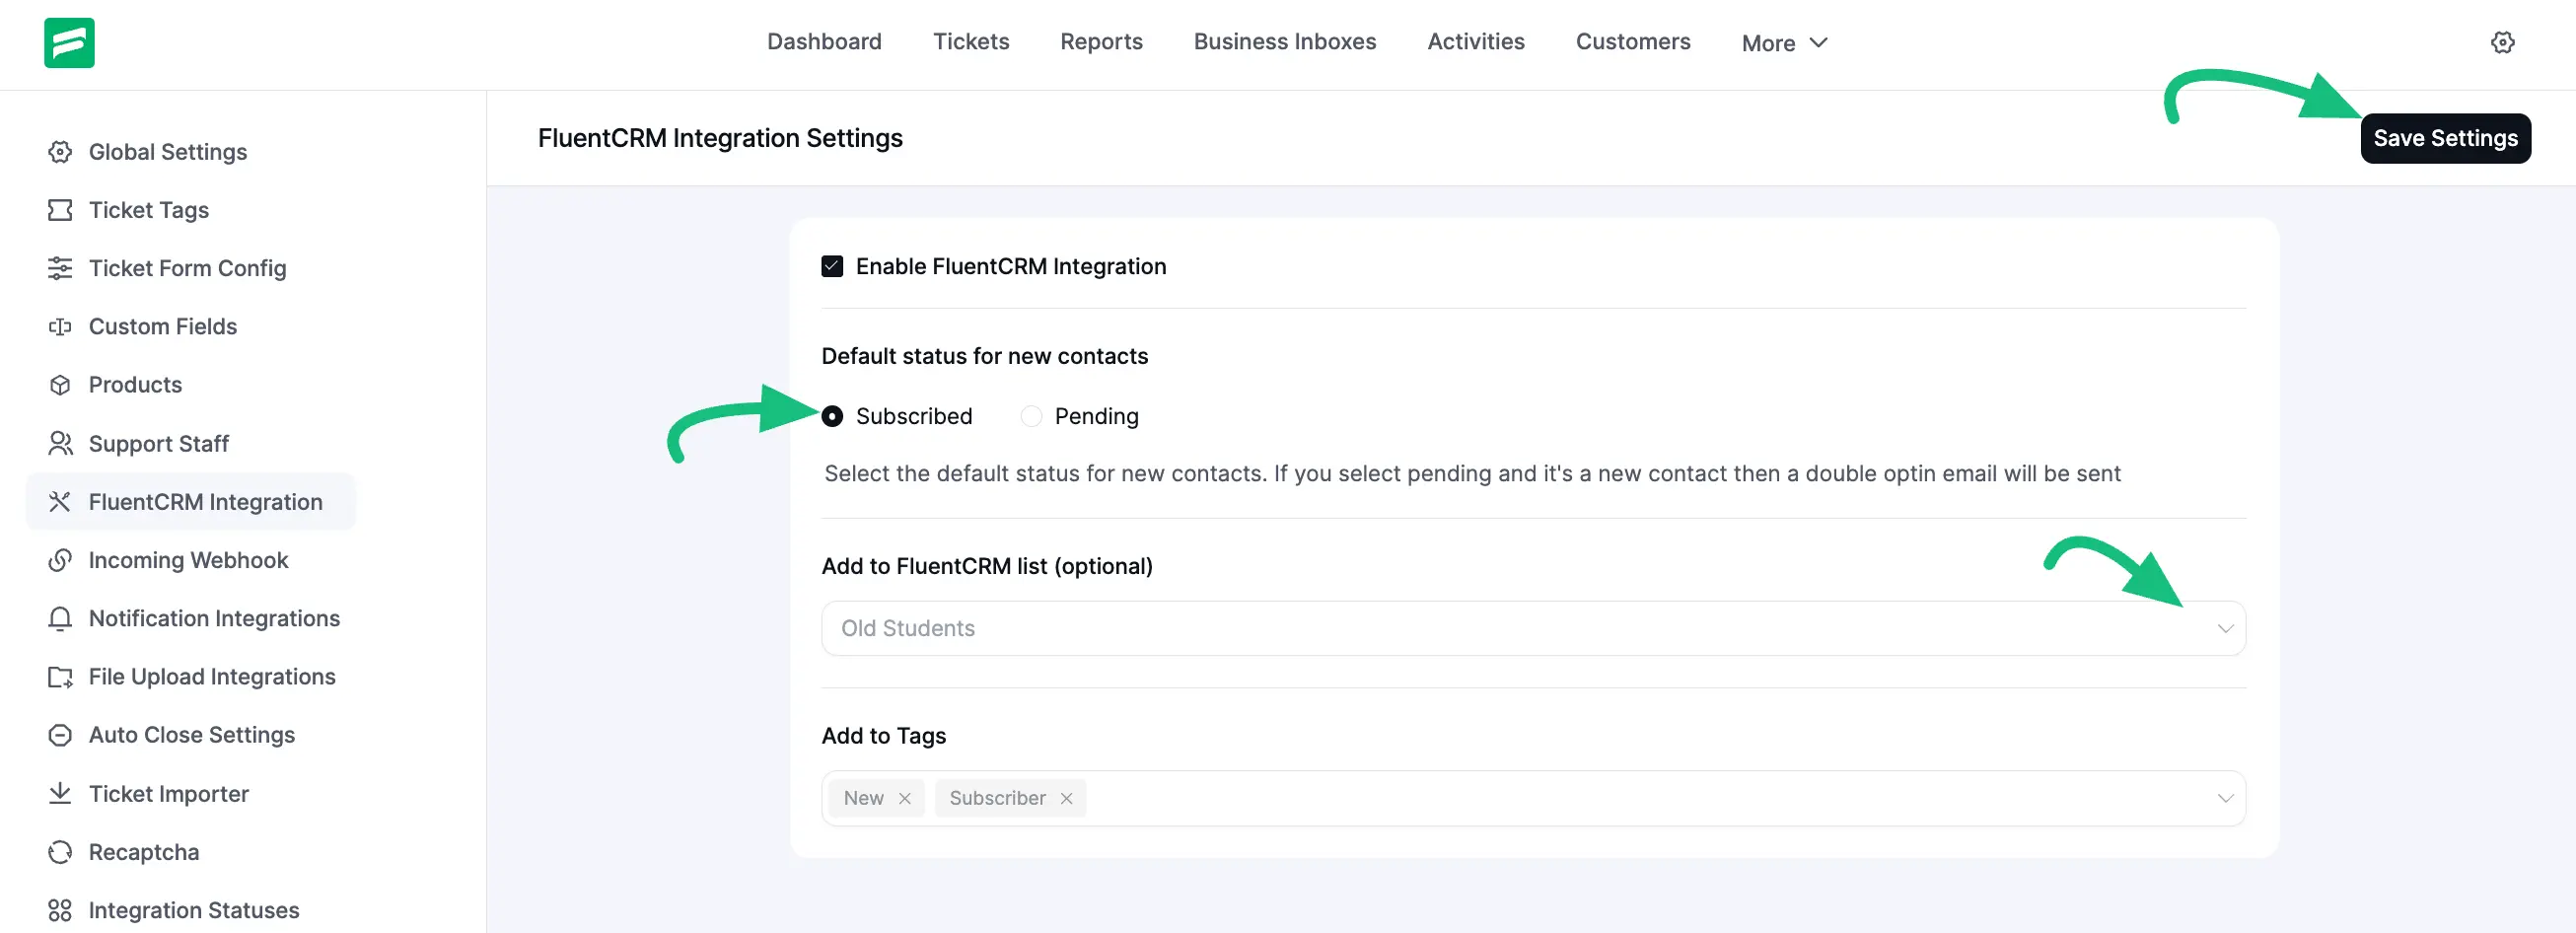Screen dimensions: 2576x933
Task: Switch to the Customers tab
Action: tap(1632, 41)
